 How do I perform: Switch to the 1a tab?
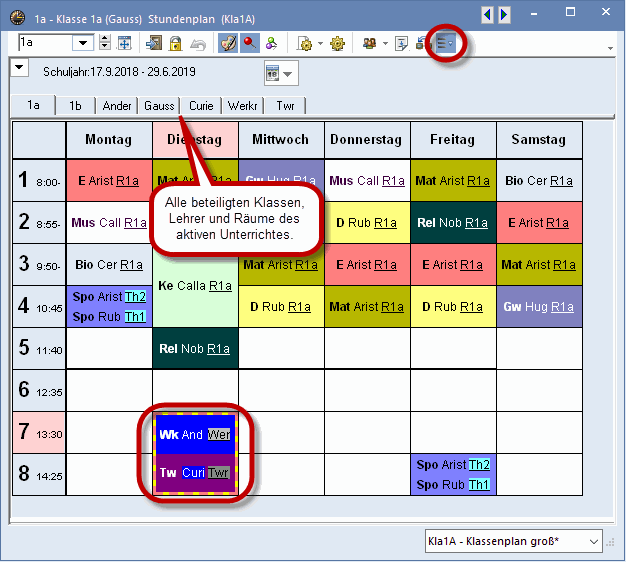[x=33, y=105]
